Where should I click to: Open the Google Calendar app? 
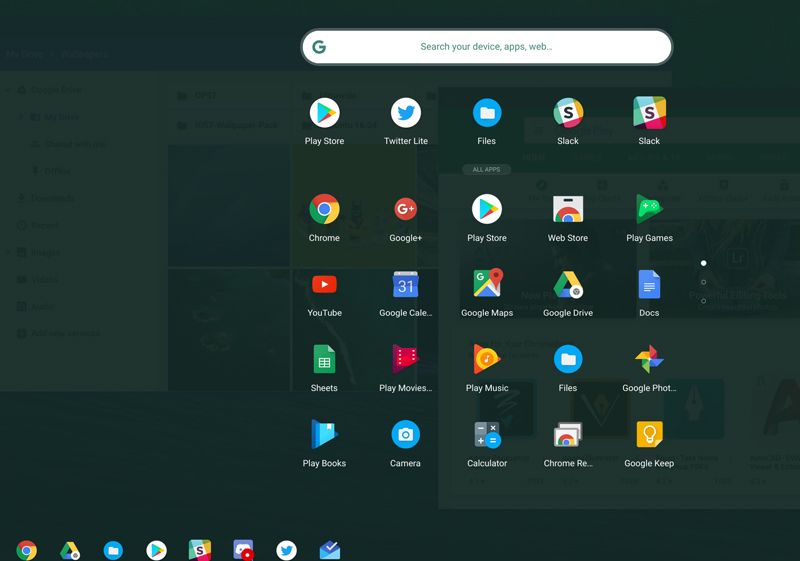click(405, 285)
